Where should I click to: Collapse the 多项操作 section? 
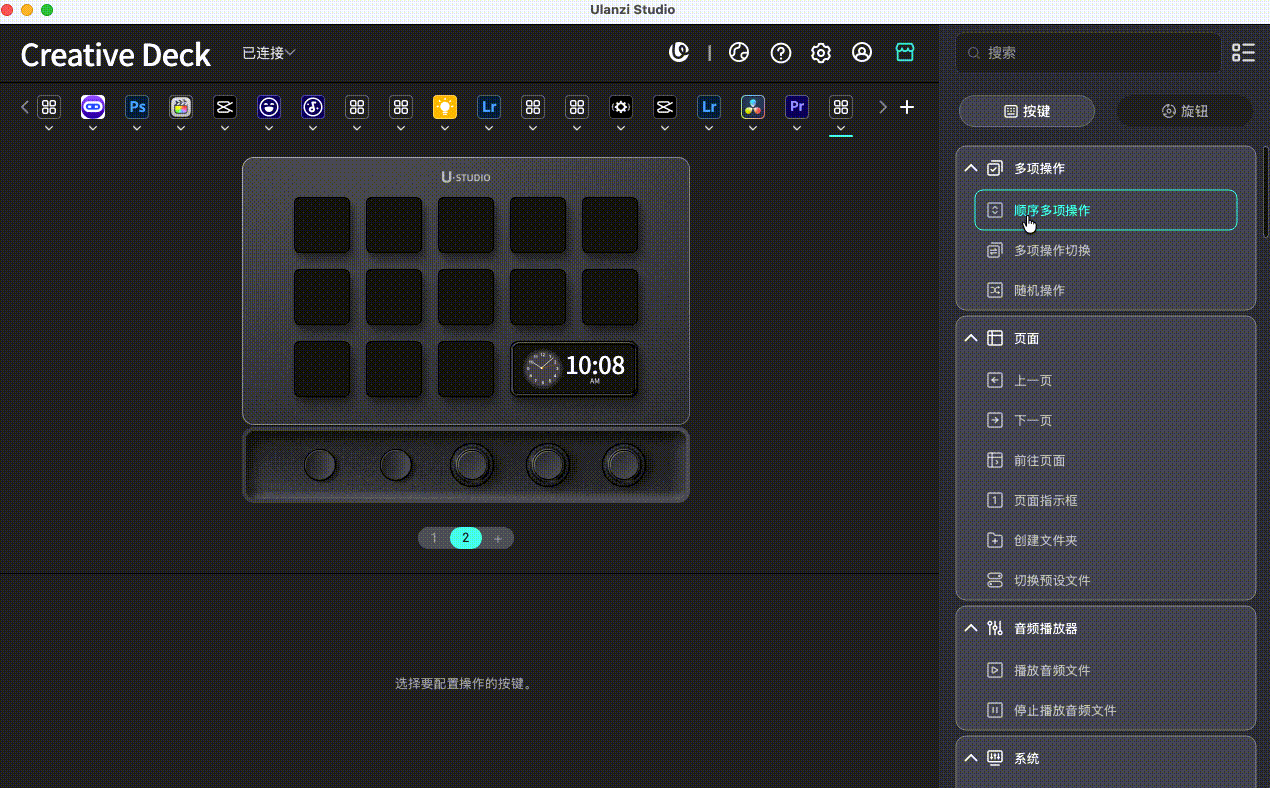[x=971, y=169]
